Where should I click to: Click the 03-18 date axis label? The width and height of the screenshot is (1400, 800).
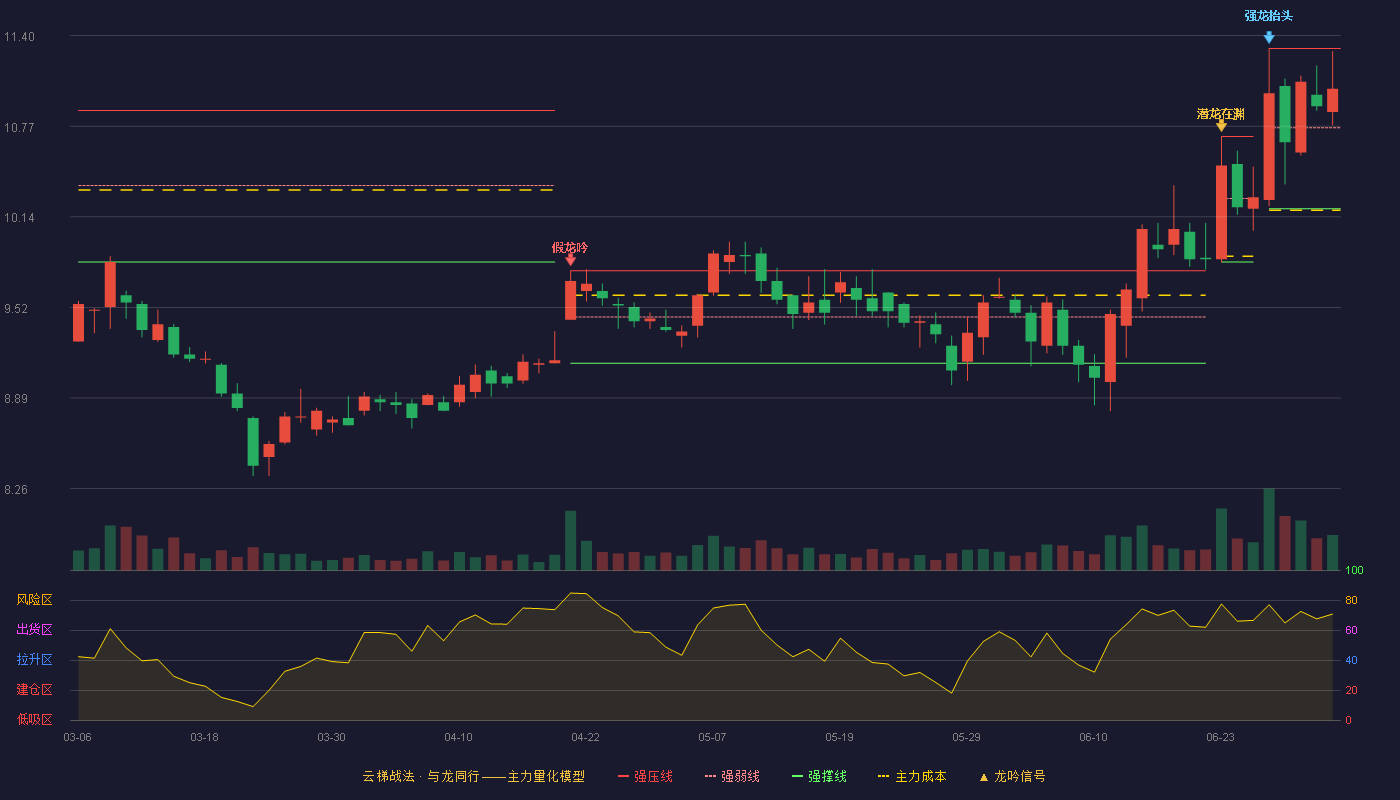click(204, 737)
